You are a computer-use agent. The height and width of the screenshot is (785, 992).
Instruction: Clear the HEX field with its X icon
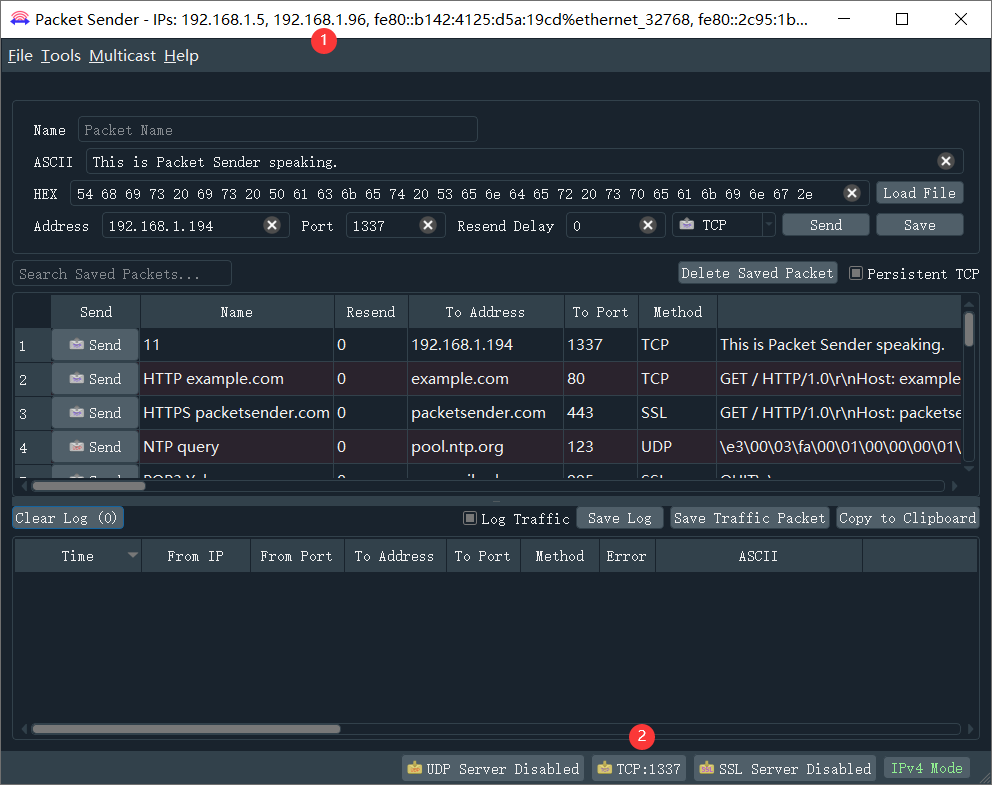coord(852,194)
